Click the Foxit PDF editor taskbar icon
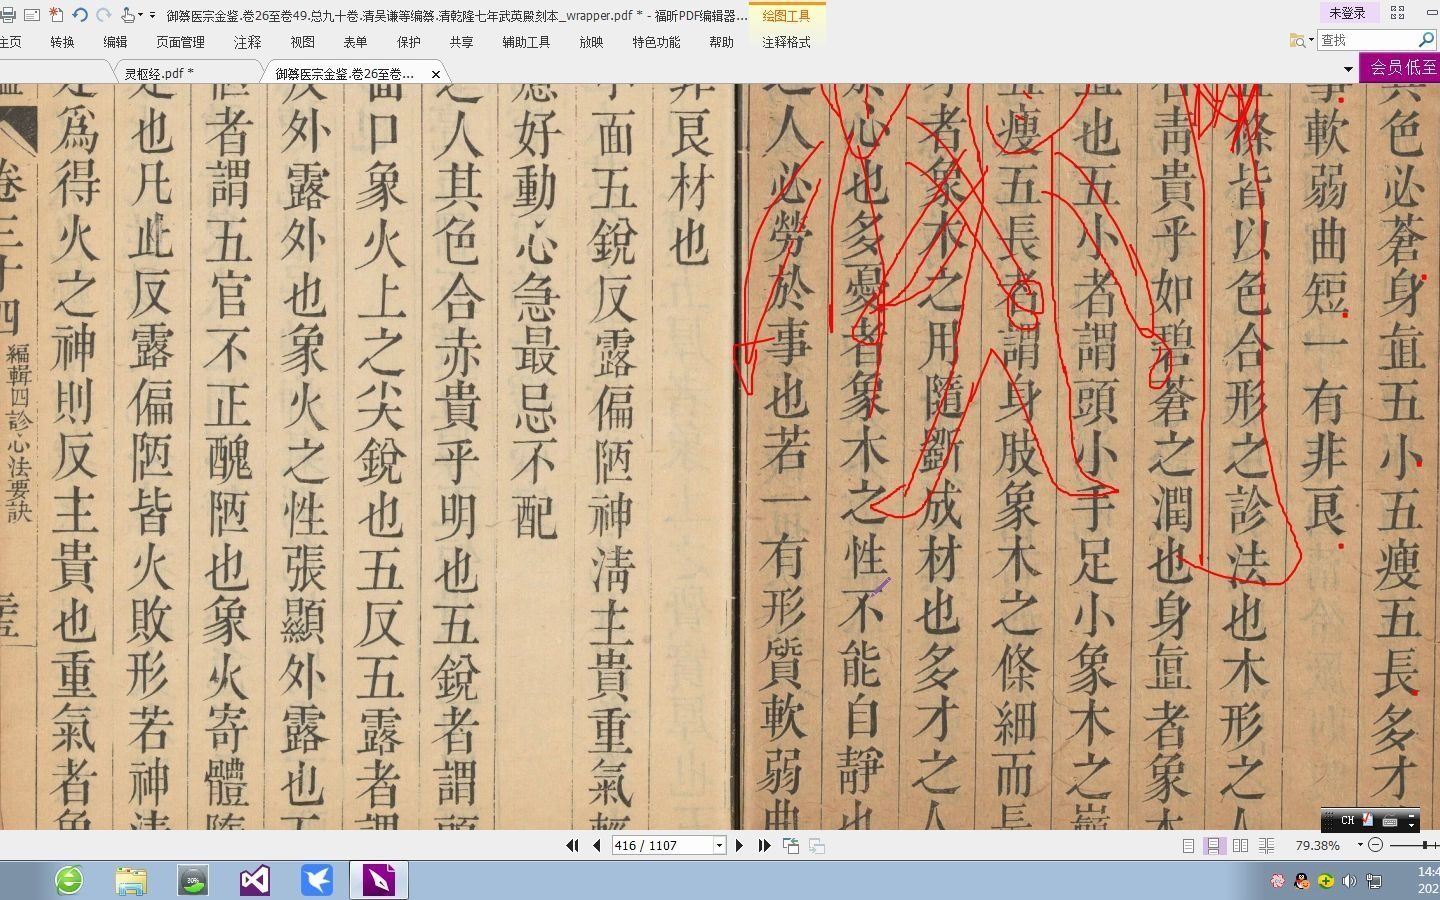Screen dimensions: 1440x900 coord(379,880)
